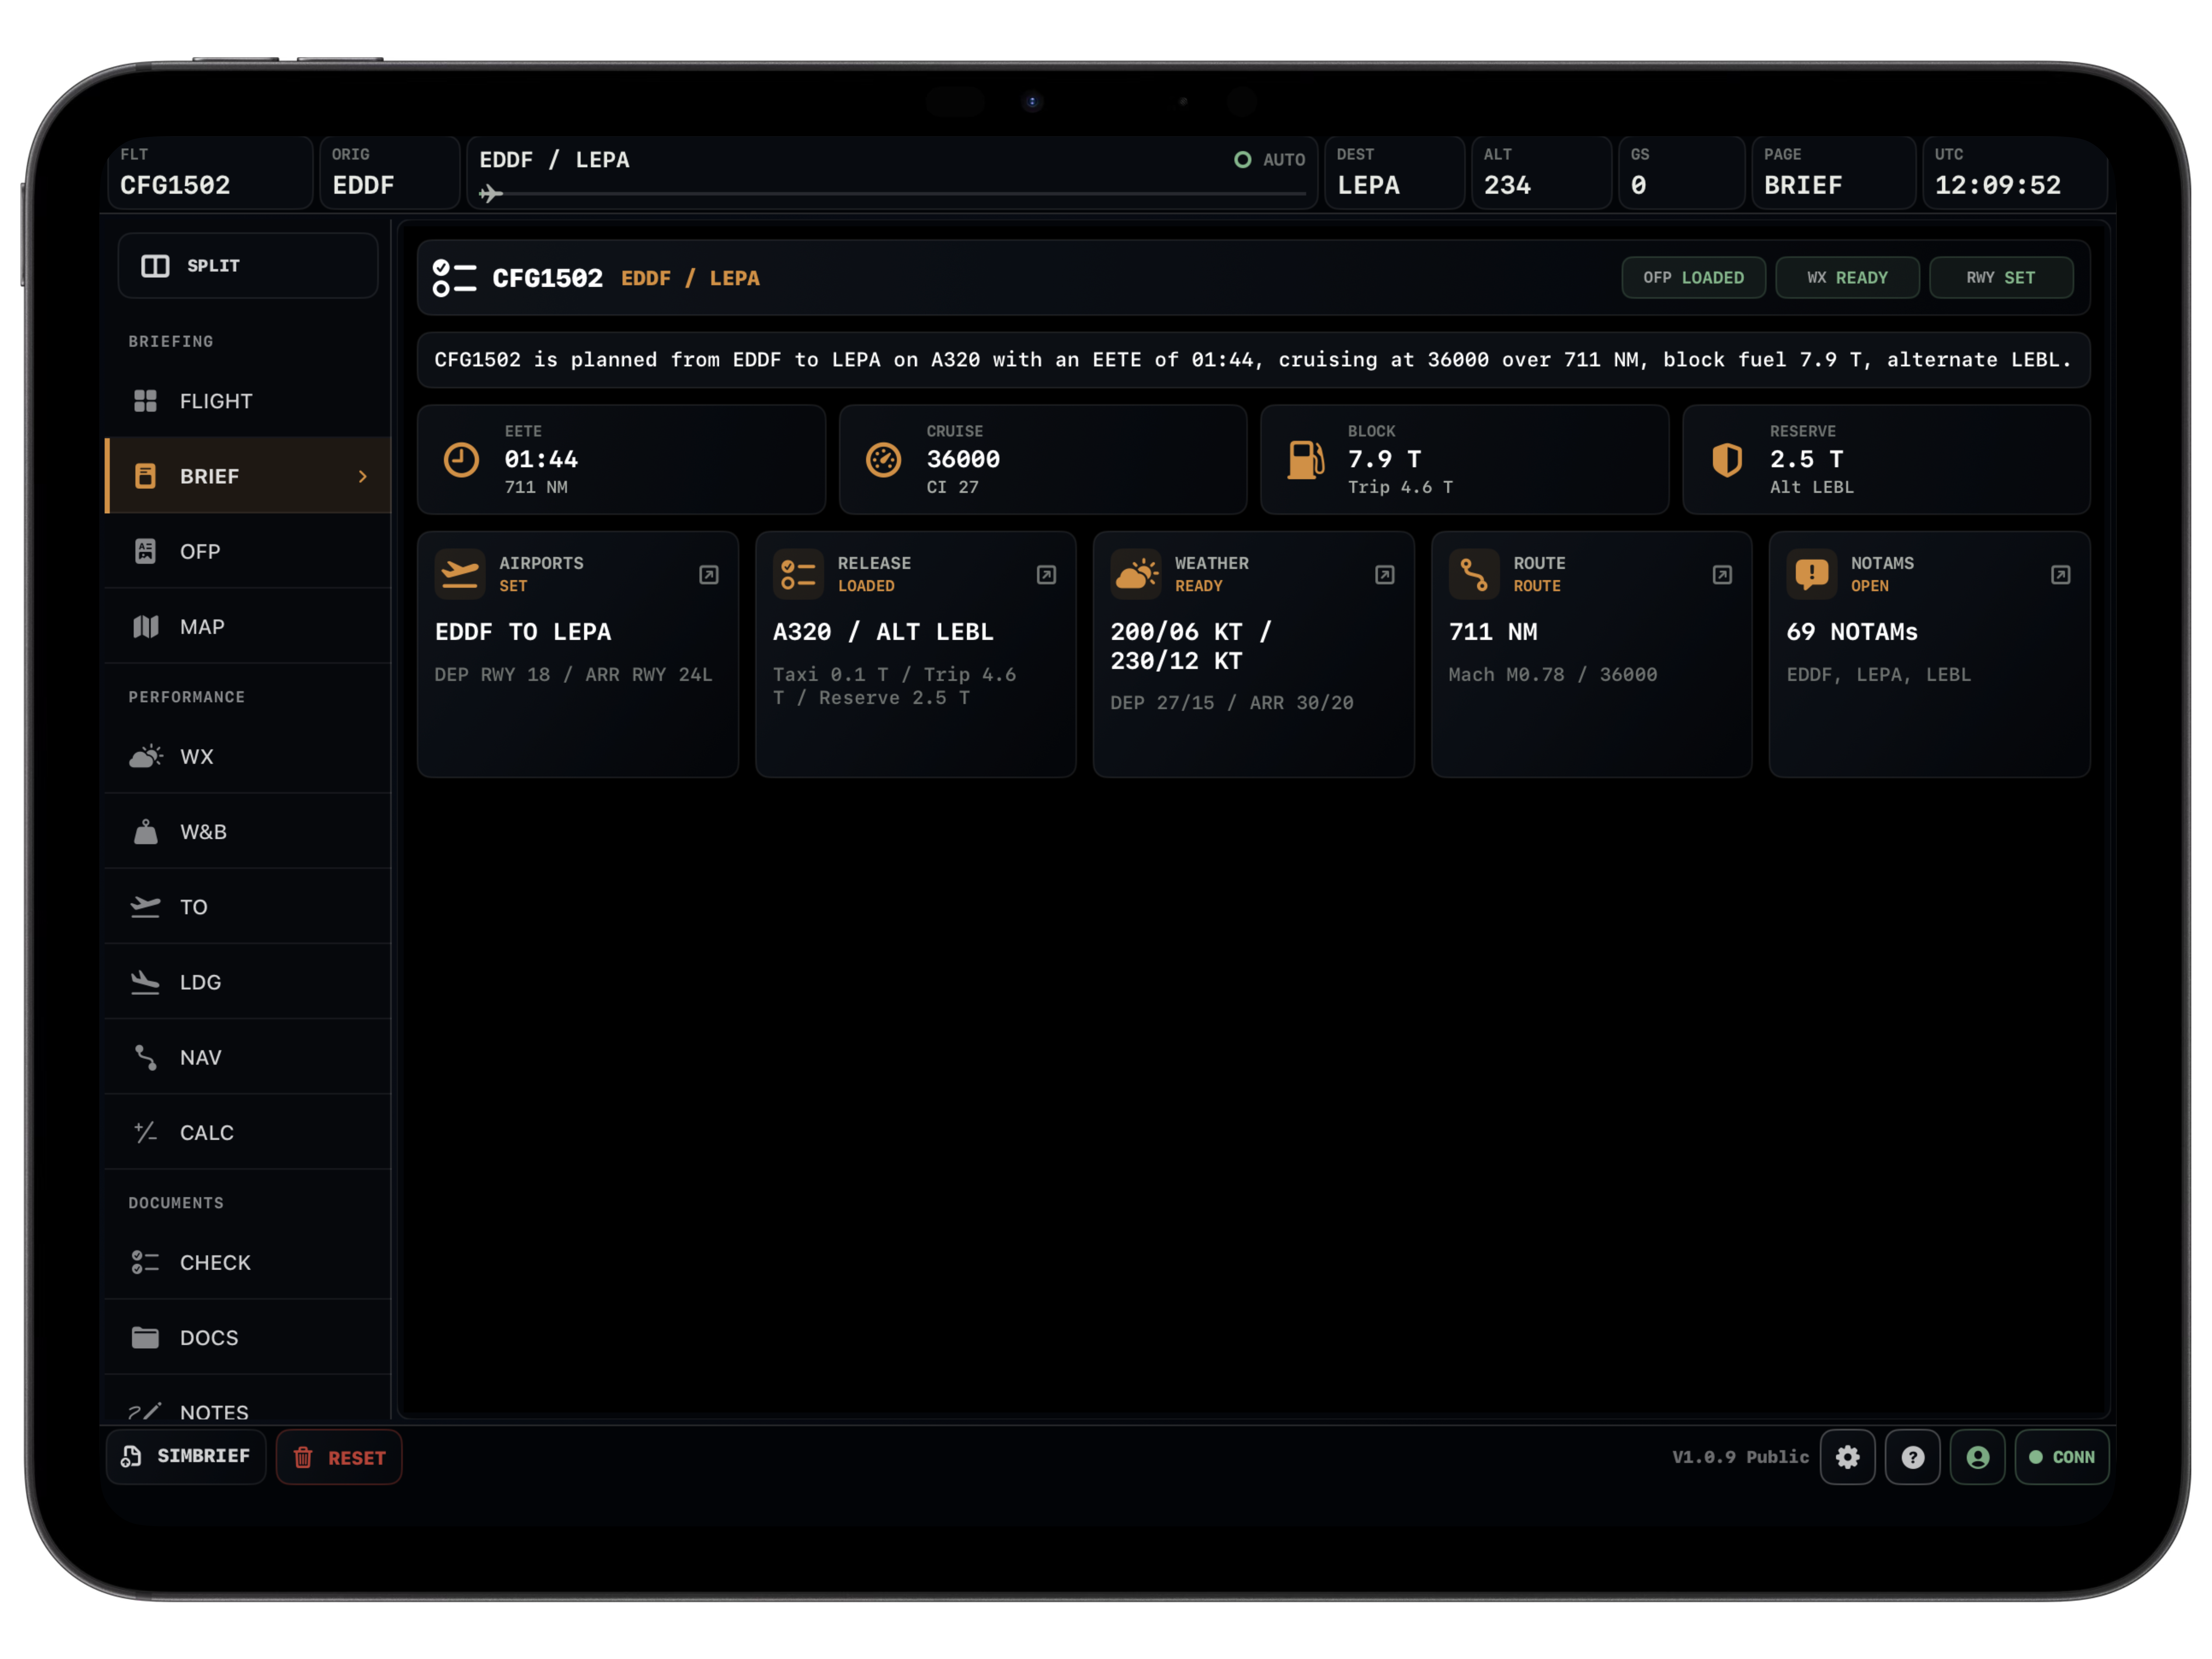Click the WEATHER cloud-sun card icon
Screen dimensions: 2212x1659
click(x=1136, y=574)
